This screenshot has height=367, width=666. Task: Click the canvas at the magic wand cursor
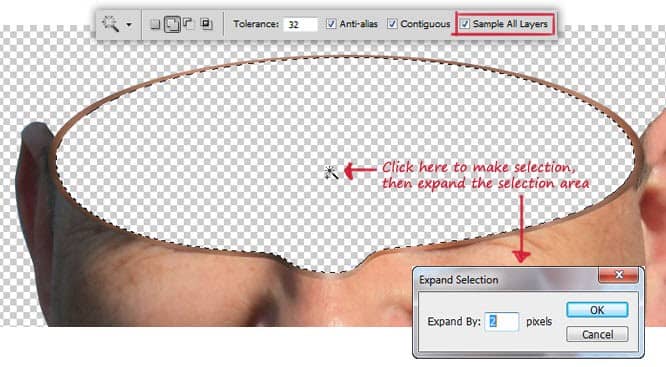coord(330,172)
